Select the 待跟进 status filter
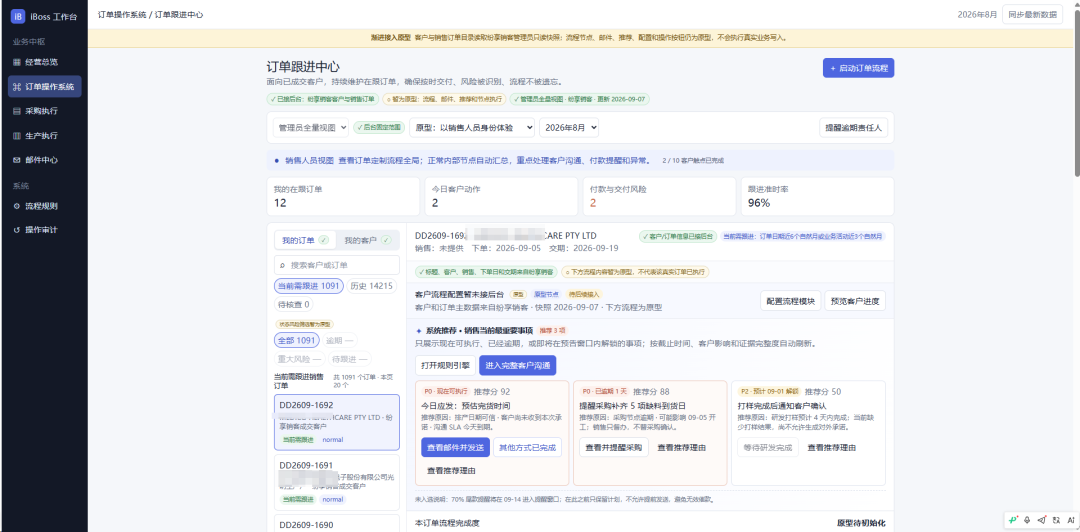This screenshot has height=532, width=1080. pos(350,358)
